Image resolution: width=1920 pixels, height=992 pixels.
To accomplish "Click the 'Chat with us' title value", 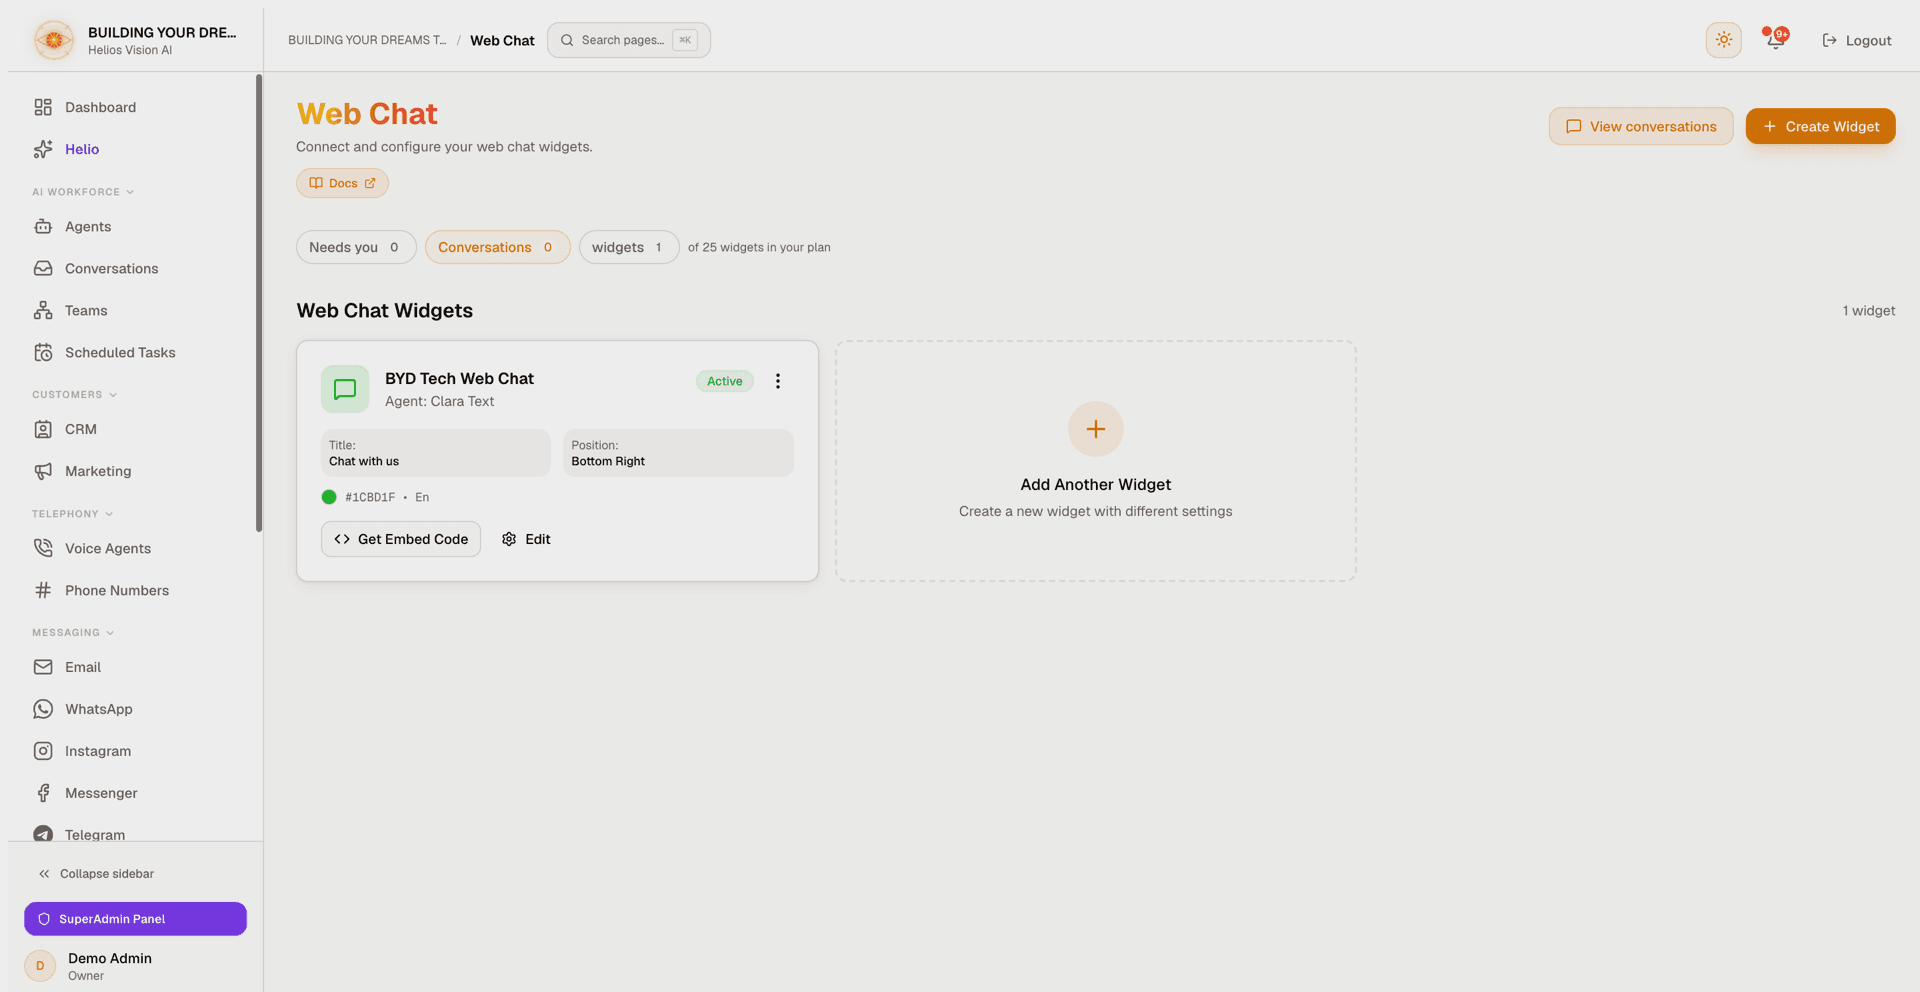I will pos(364,461).
